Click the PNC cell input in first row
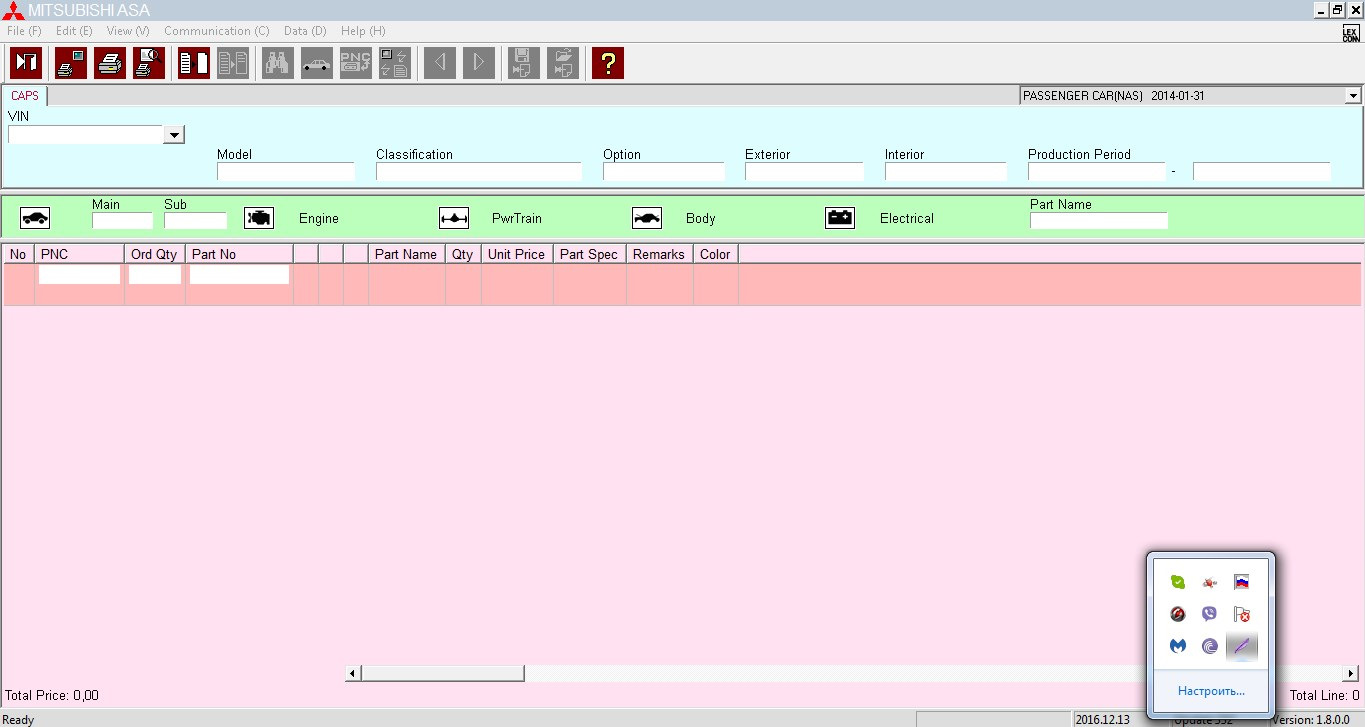This screenshot has height=727, width=1365. (79, 274)
